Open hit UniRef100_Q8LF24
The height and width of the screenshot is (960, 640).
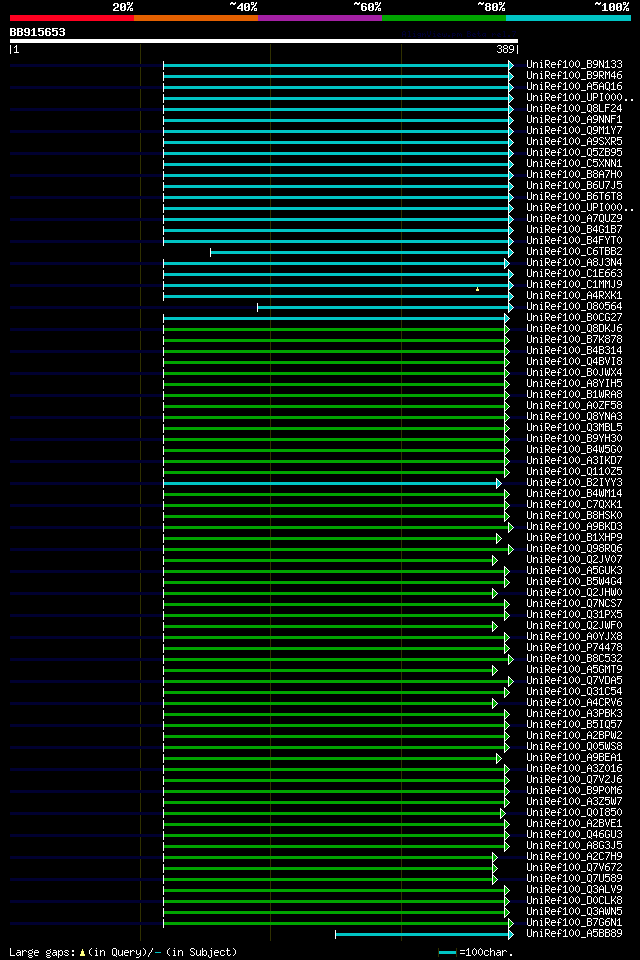[574, 108]
